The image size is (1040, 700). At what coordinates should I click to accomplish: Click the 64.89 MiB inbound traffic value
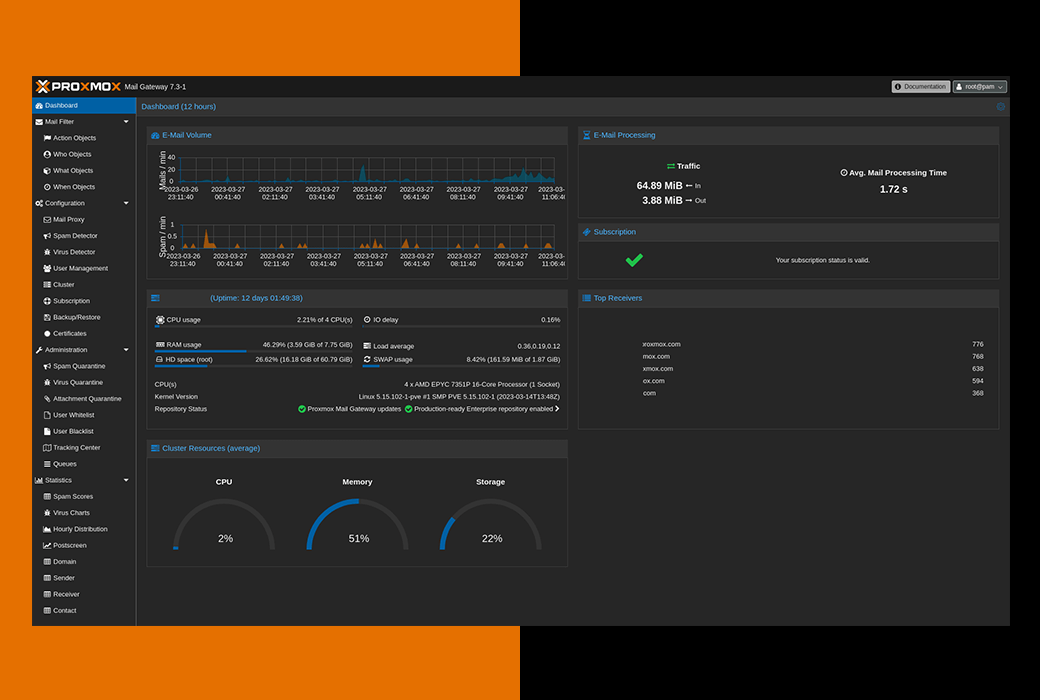(x=659, y=186)
